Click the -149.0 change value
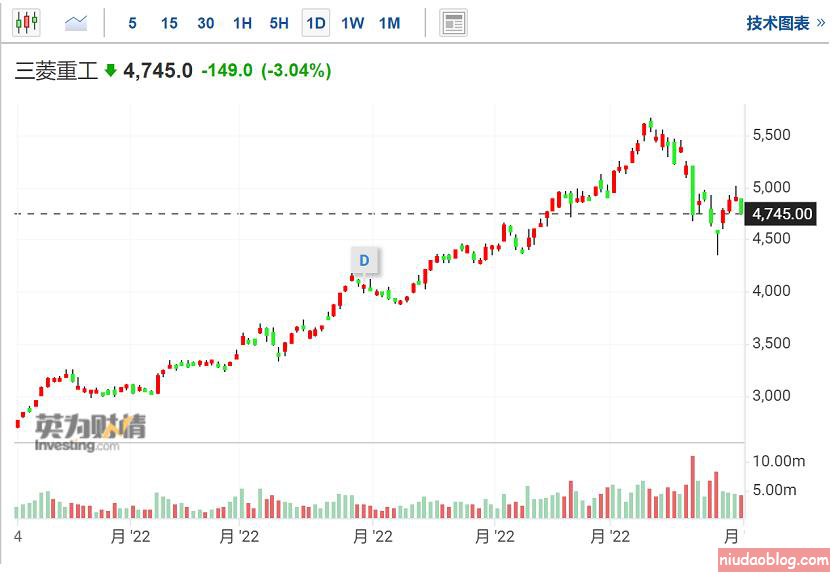Viewport: 835px width, 577px height. click(x=227, y=70)
